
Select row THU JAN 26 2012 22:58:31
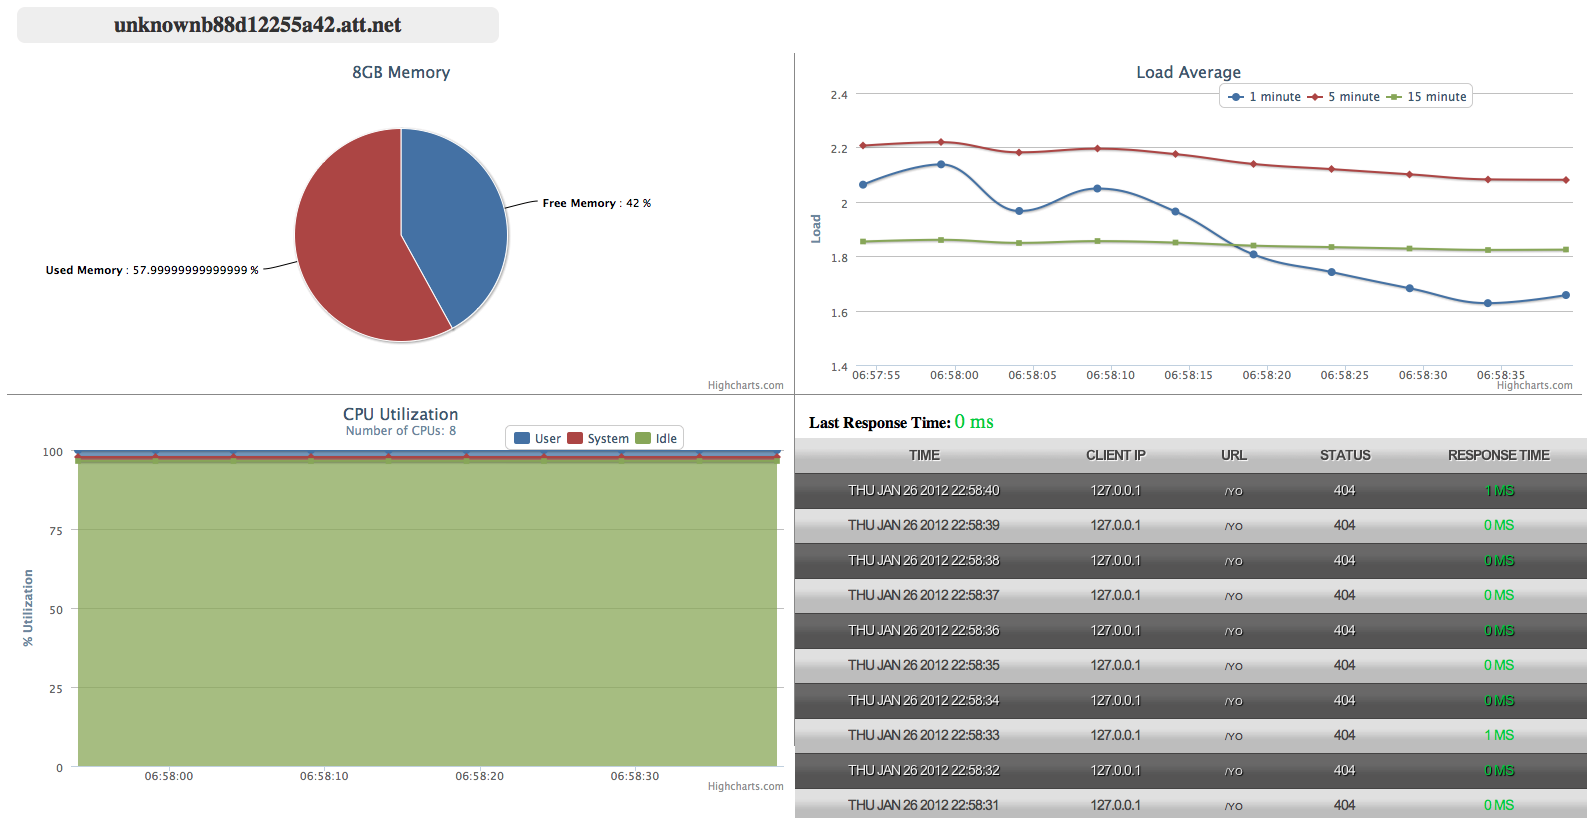click(x=1191, y=804)
